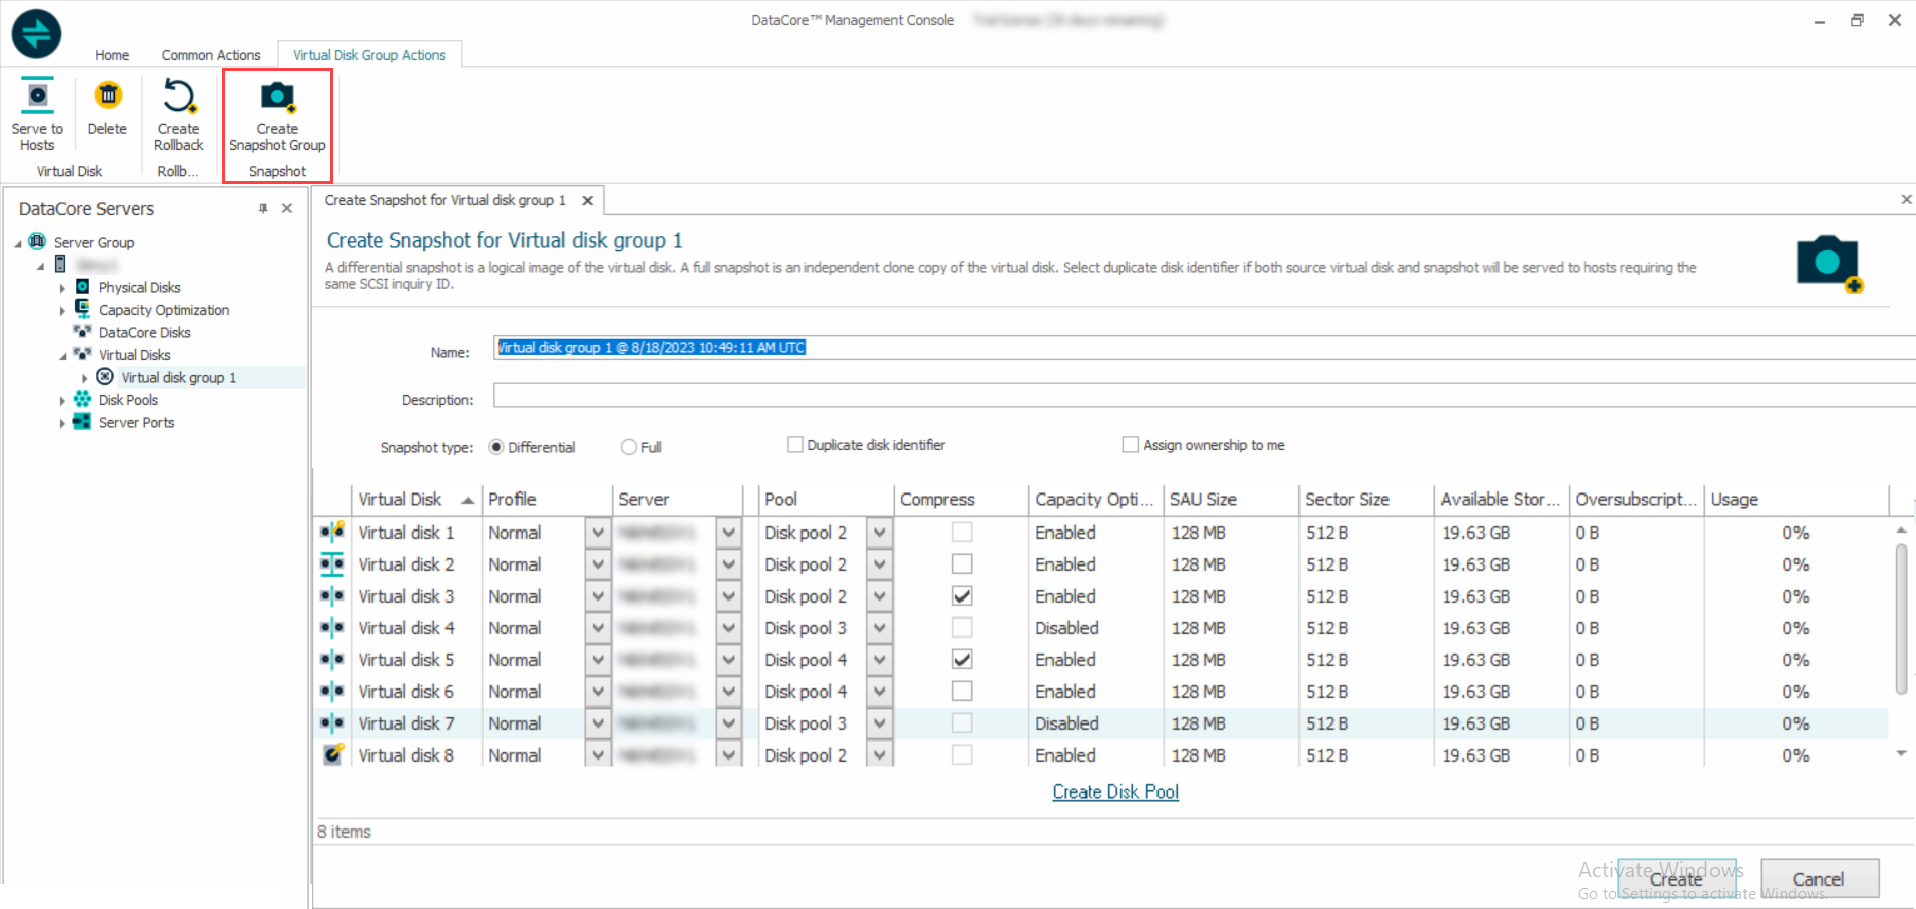Pin the DataCore Servers panel
Image resolution: width=1916 pixels, height=909 pixels.
coord(263,208)
